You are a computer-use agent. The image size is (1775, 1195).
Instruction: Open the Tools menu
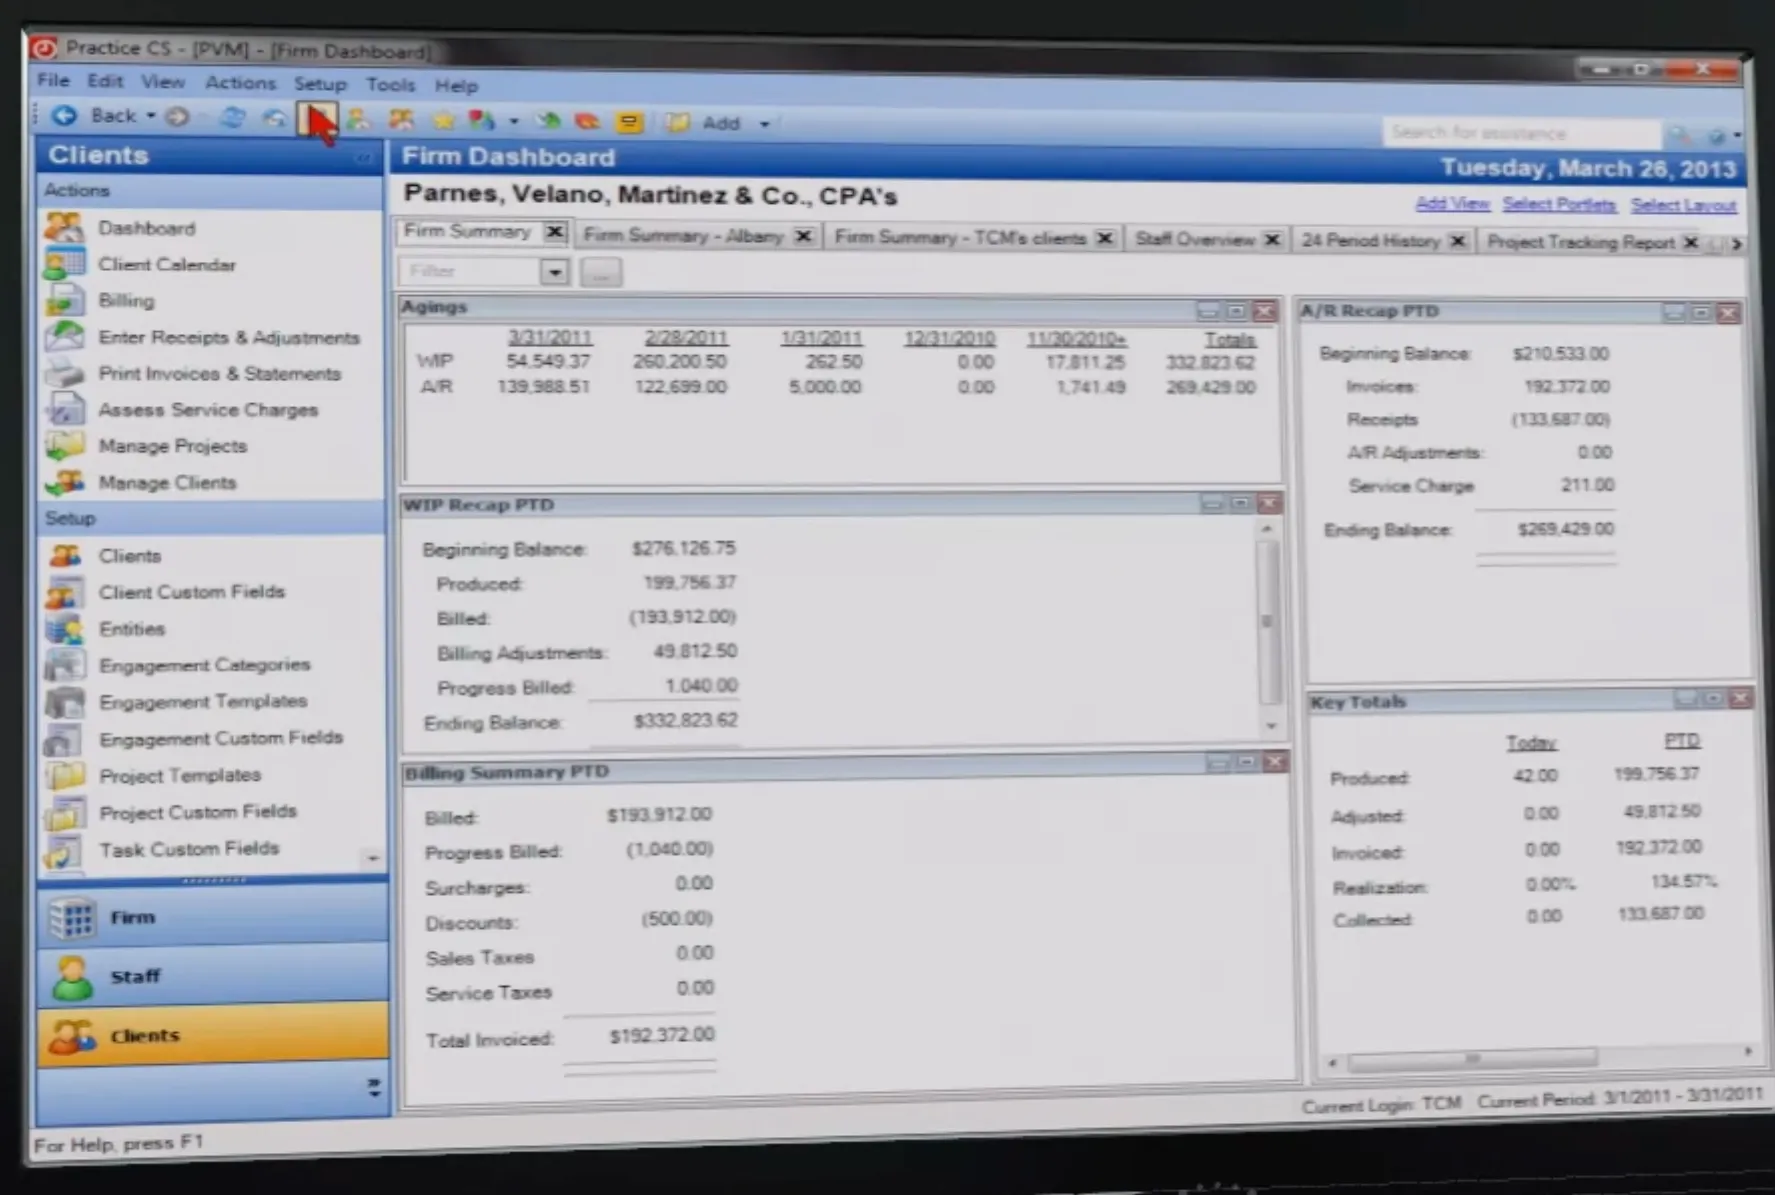(390, 85)
